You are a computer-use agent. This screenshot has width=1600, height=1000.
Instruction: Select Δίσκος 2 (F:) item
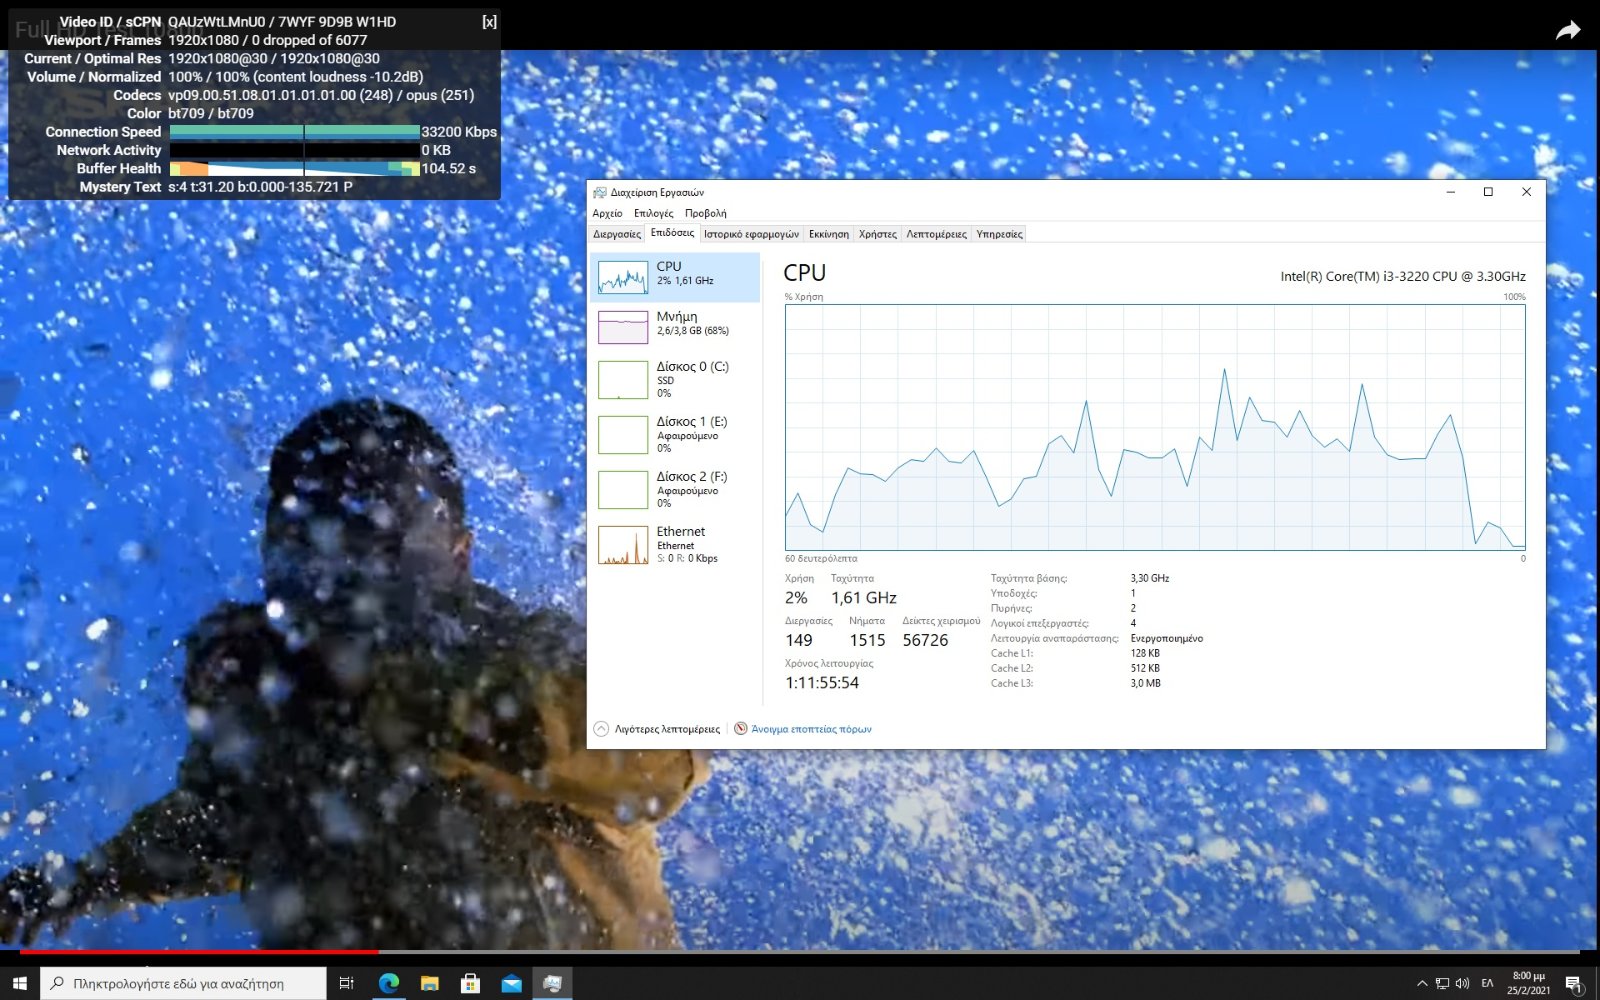(675, 490)
